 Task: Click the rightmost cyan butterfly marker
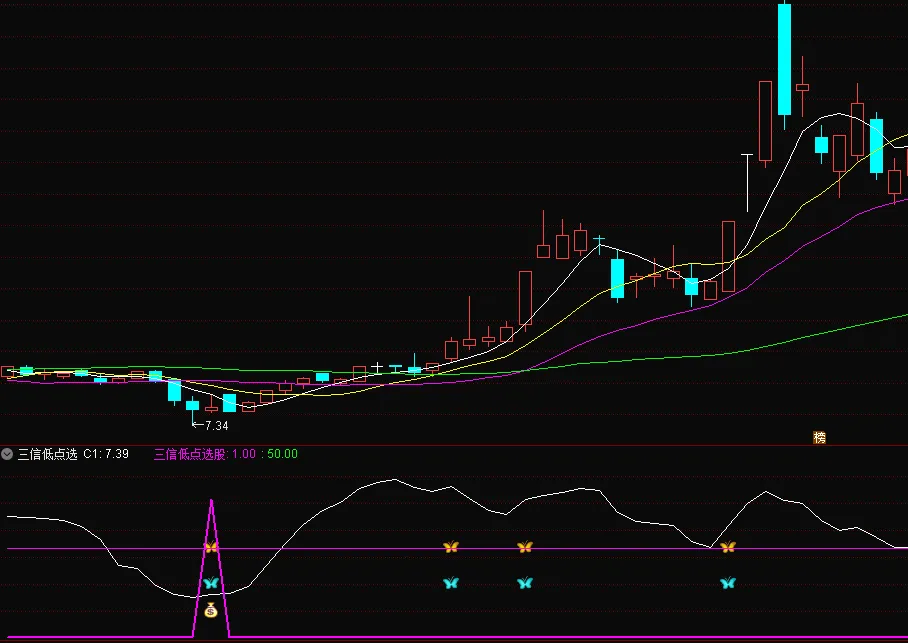(728, 583)
